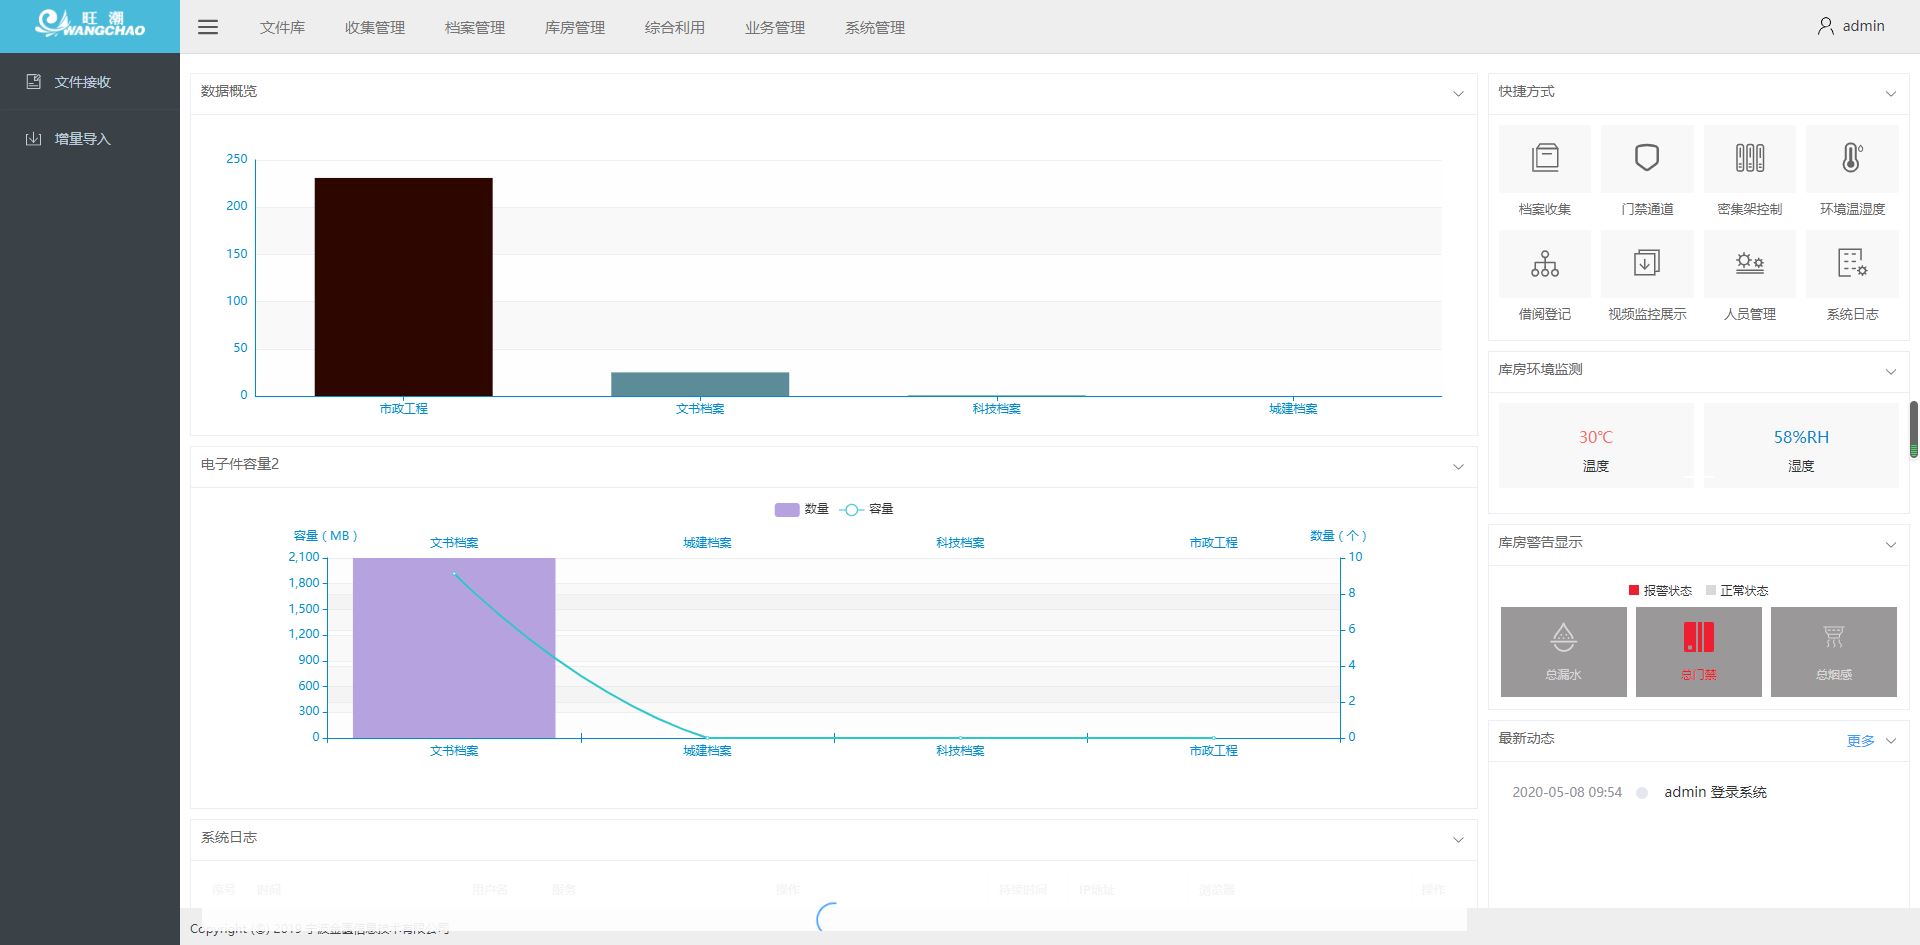1920x945 pixels.
Task: Collapse the 电子件容量2 panel
Action: coord(1458,466)
